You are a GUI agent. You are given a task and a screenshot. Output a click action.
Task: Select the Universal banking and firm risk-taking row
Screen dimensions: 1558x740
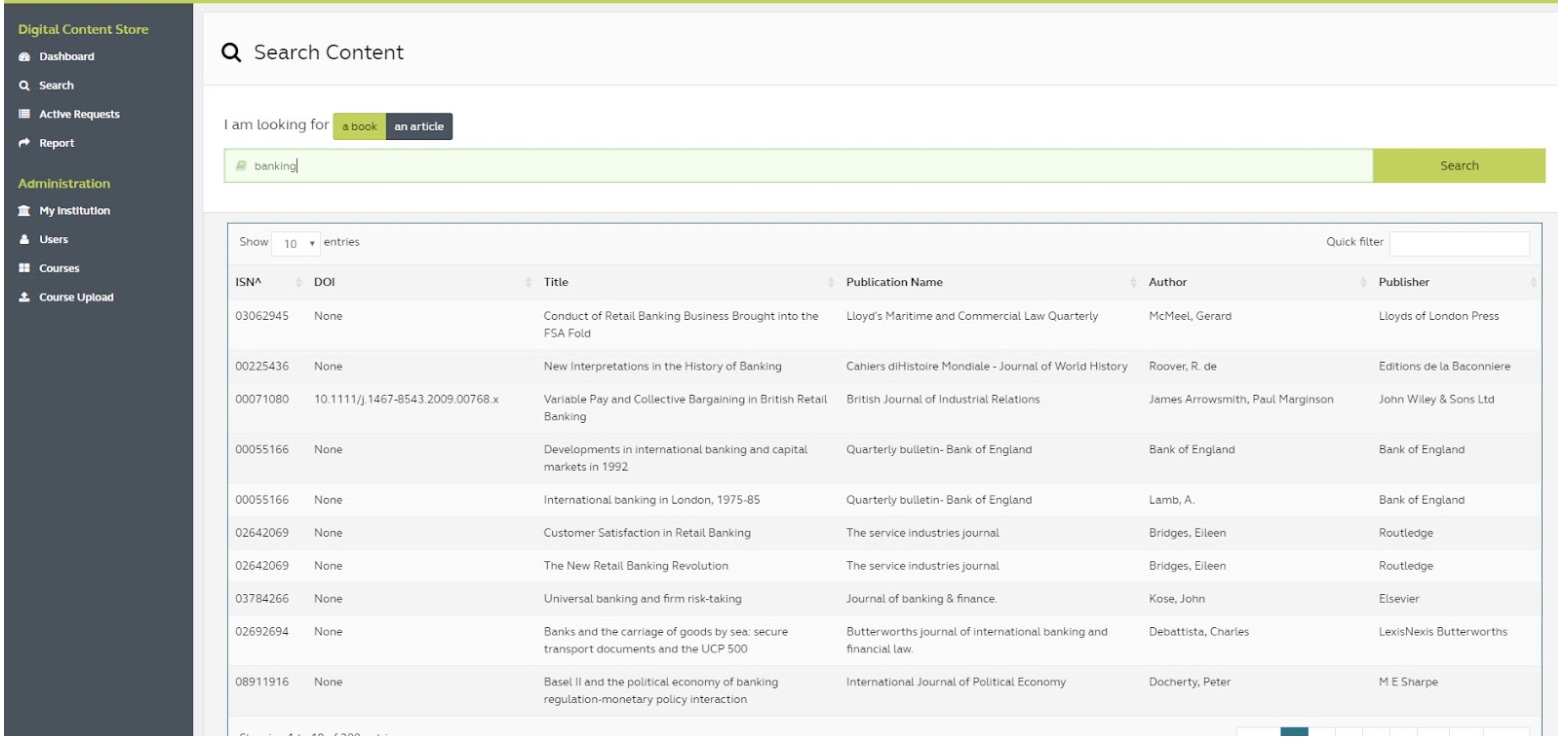(640, 599)
